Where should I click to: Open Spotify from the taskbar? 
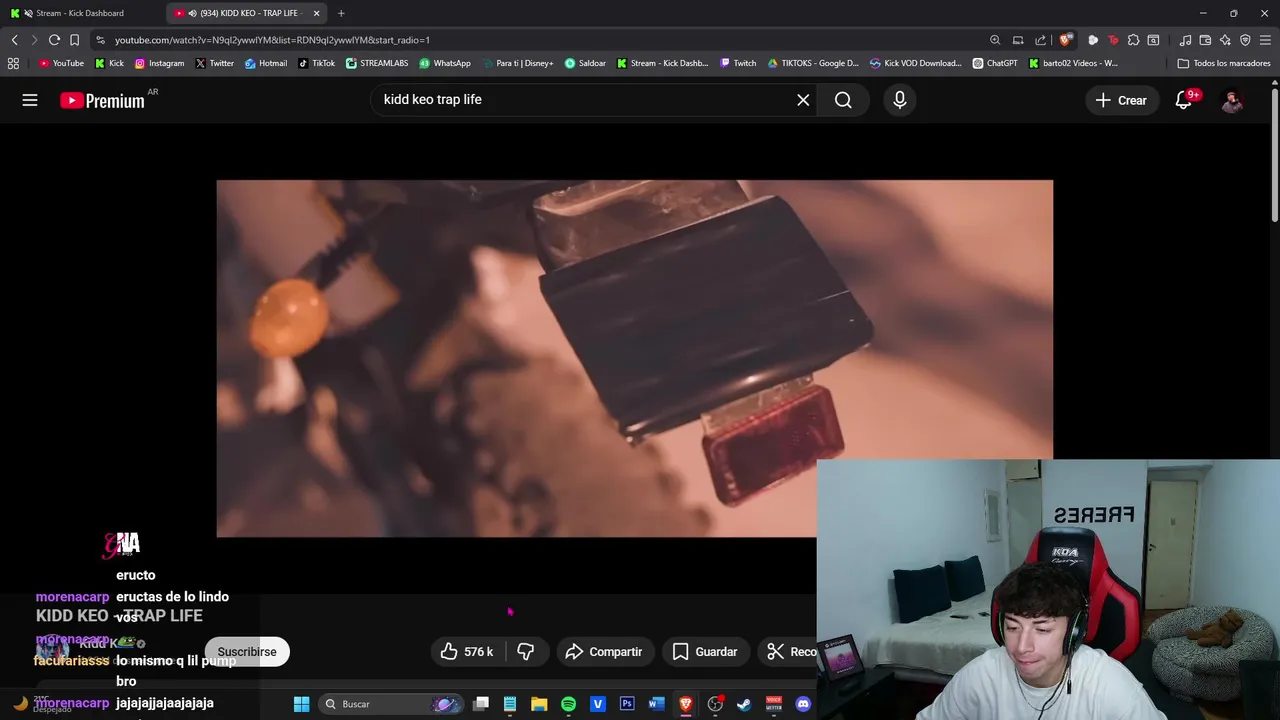568,704
